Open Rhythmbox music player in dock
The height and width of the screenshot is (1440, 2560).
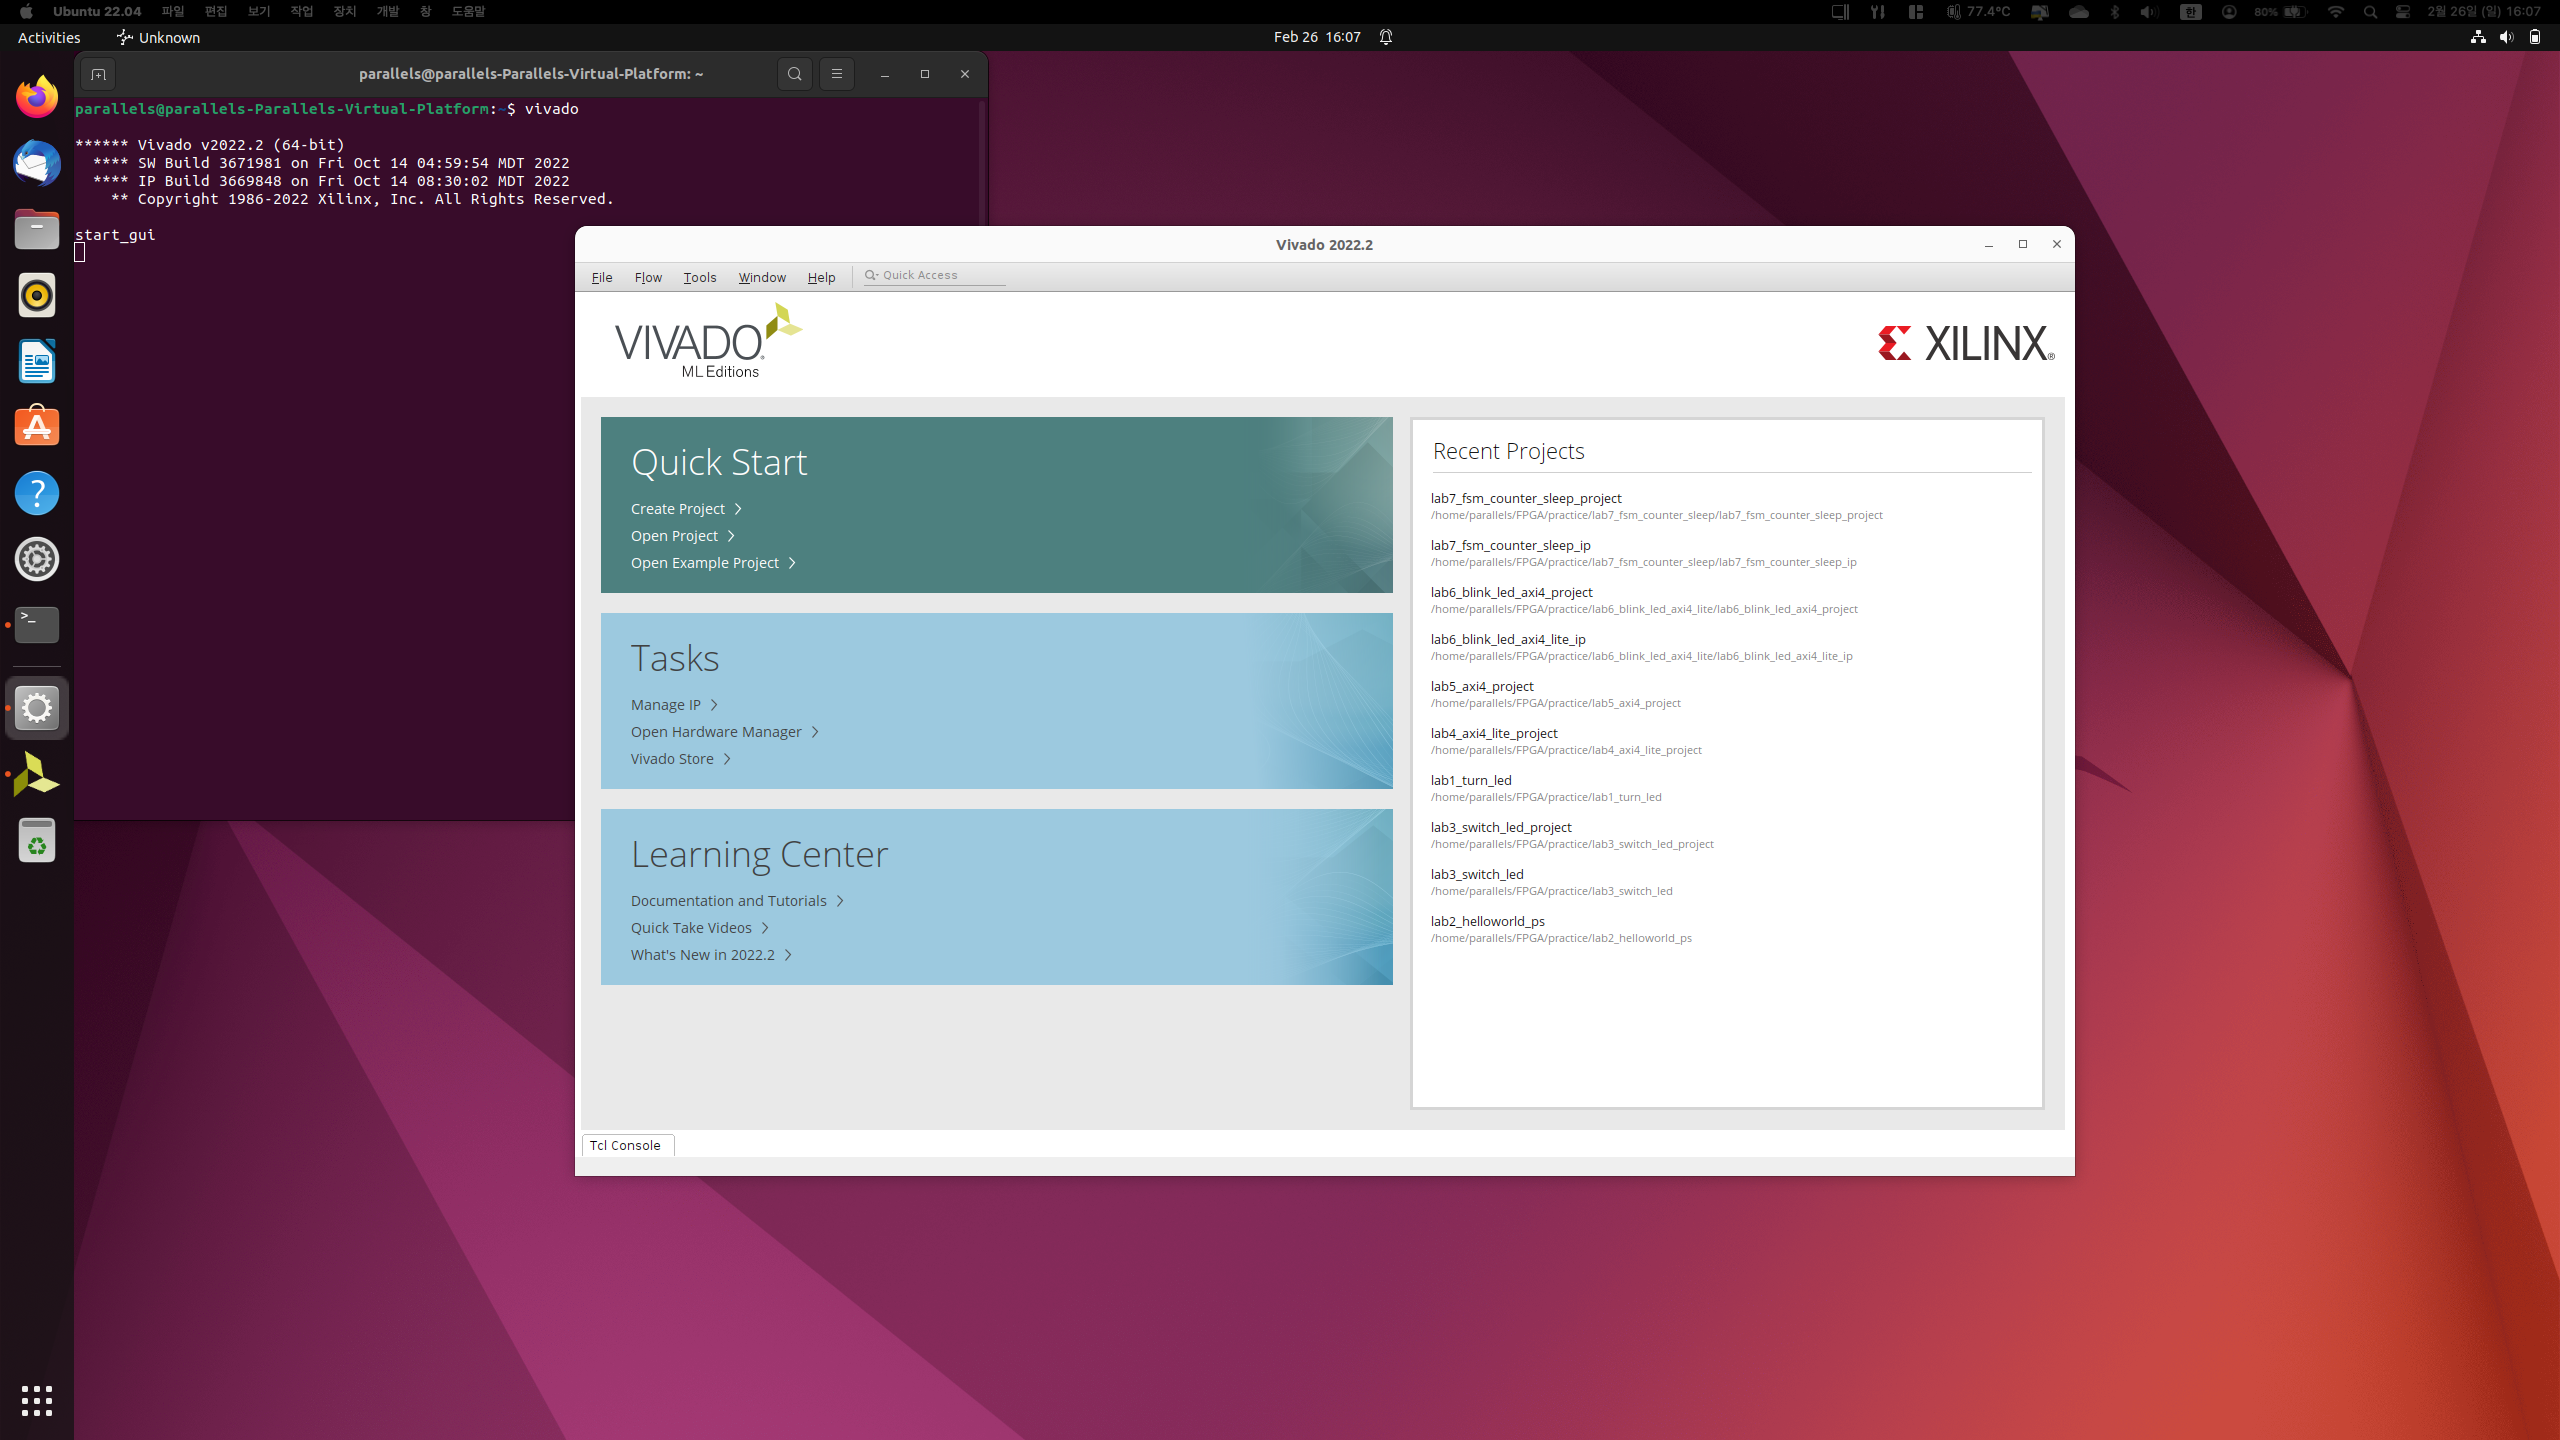[37, 295]
